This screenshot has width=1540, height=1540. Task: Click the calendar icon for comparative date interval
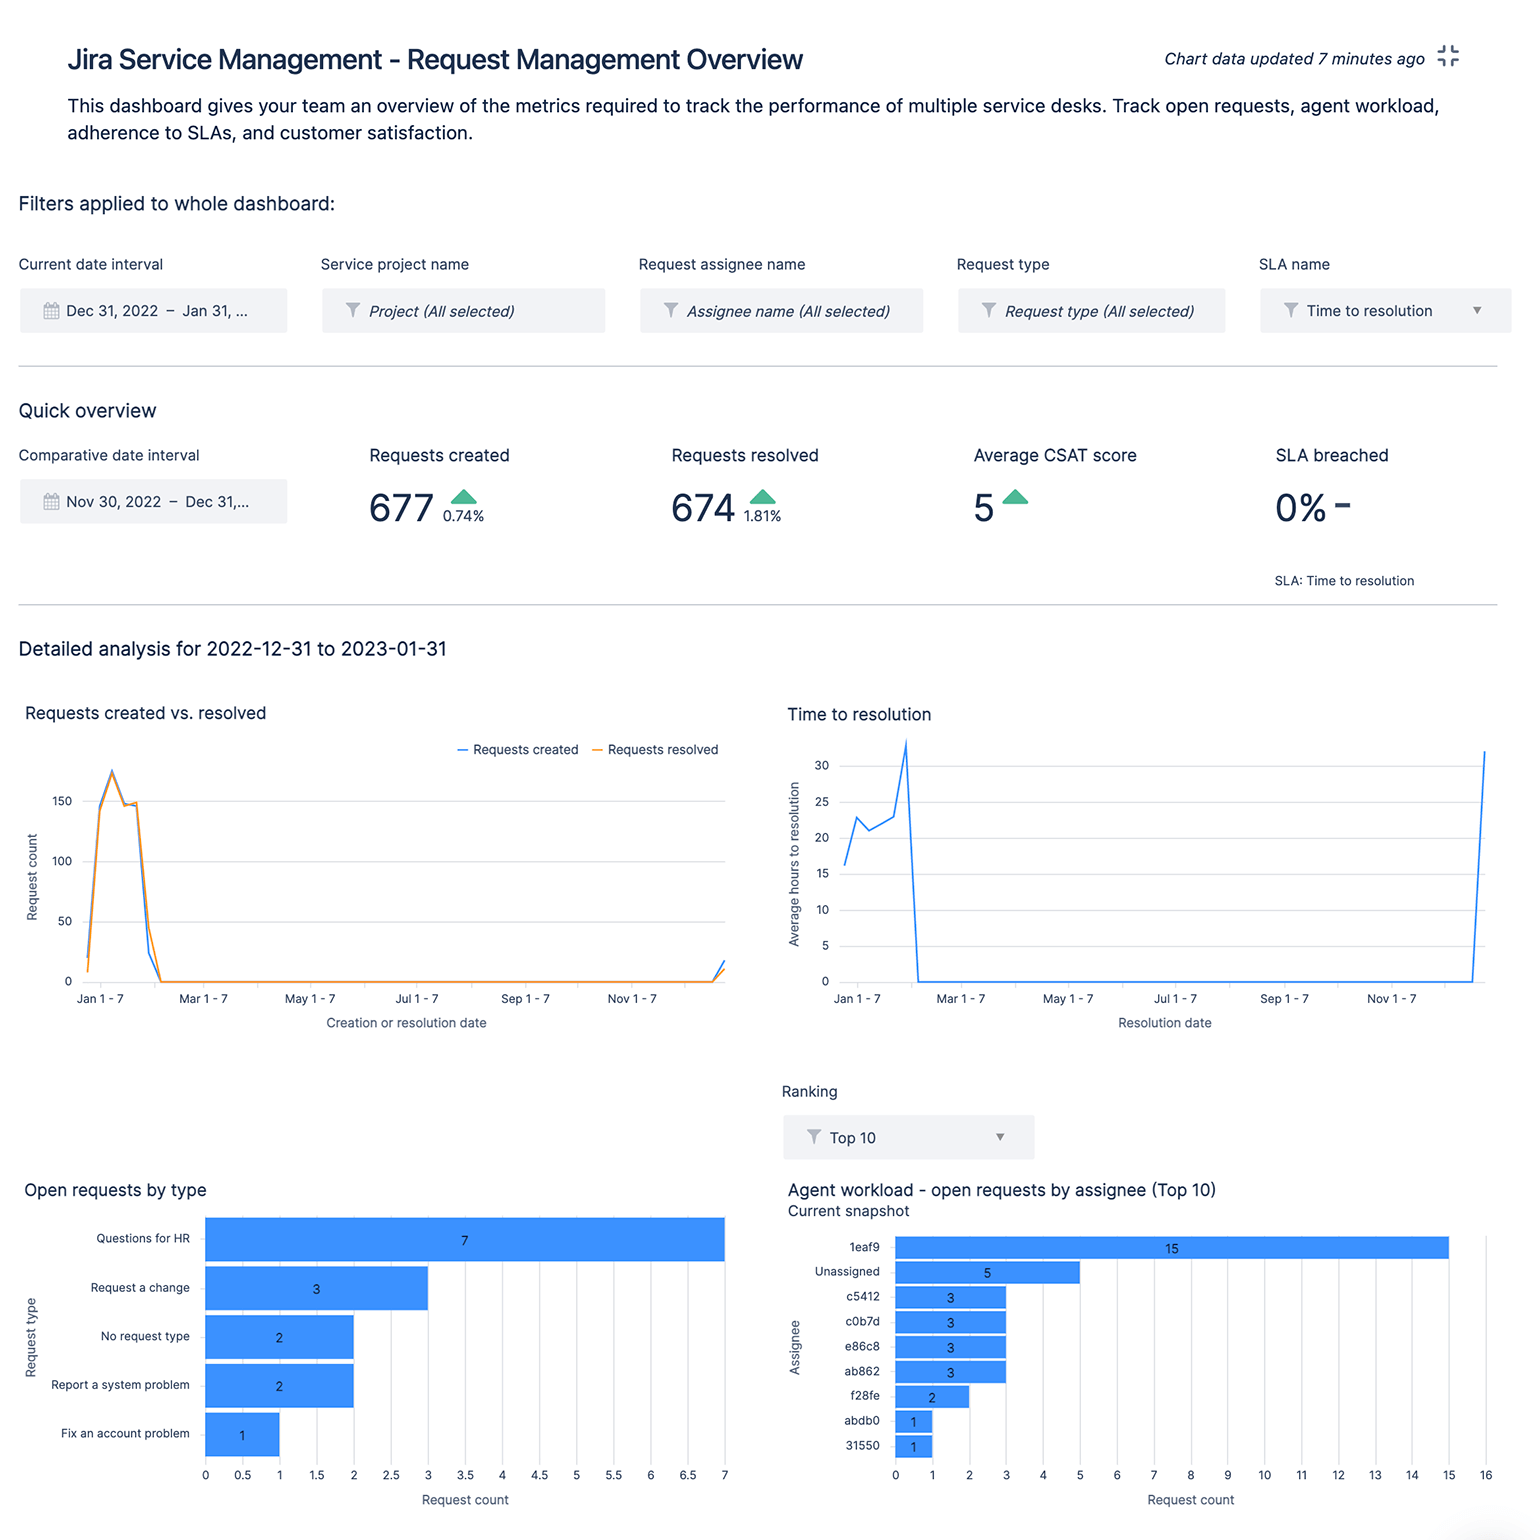[51, 501]
